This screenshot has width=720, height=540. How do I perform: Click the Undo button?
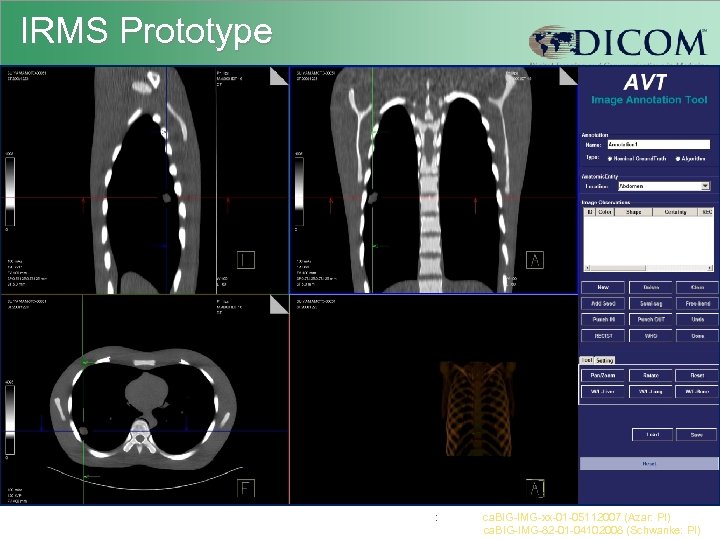(698, 320)
